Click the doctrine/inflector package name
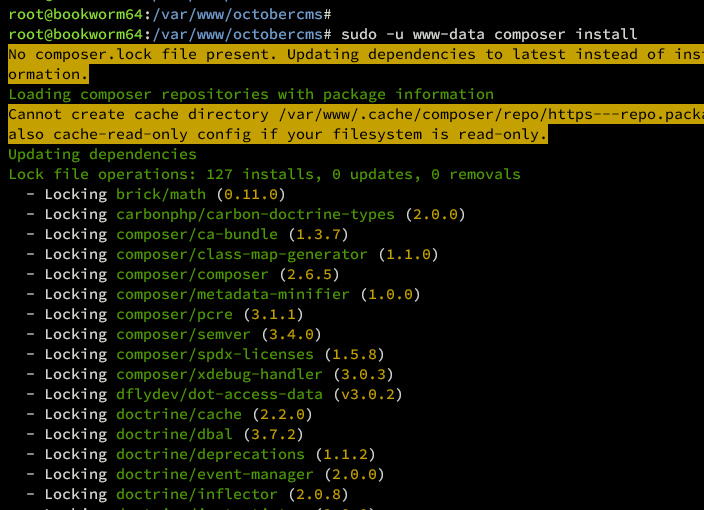 pos(197,494)
